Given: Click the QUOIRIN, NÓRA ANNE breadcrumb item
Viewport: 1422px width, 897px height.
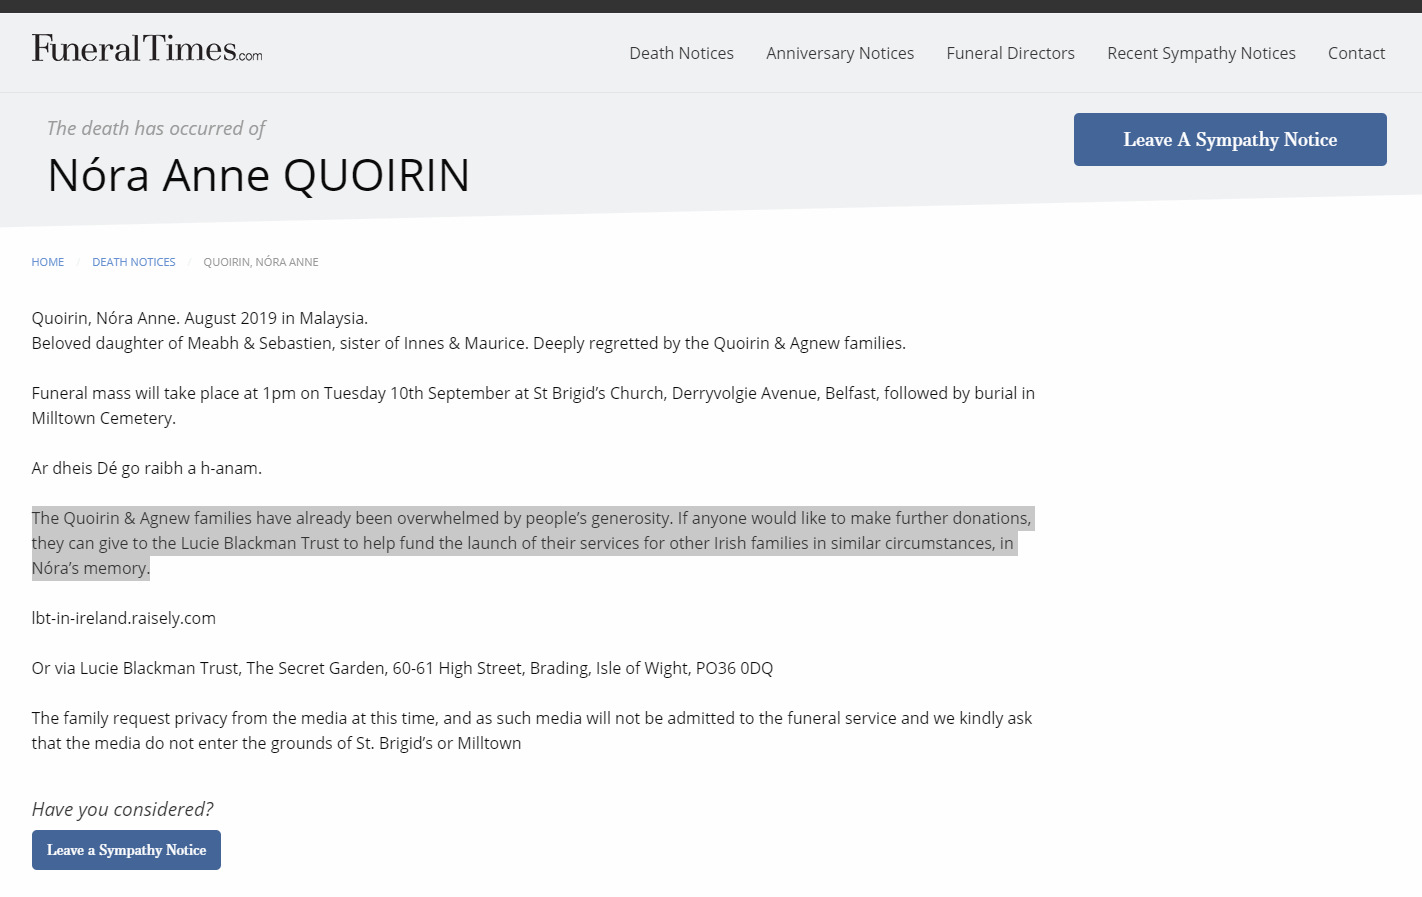Looking at the screenshot, I should pyautogui.click(x=260, y=262).
